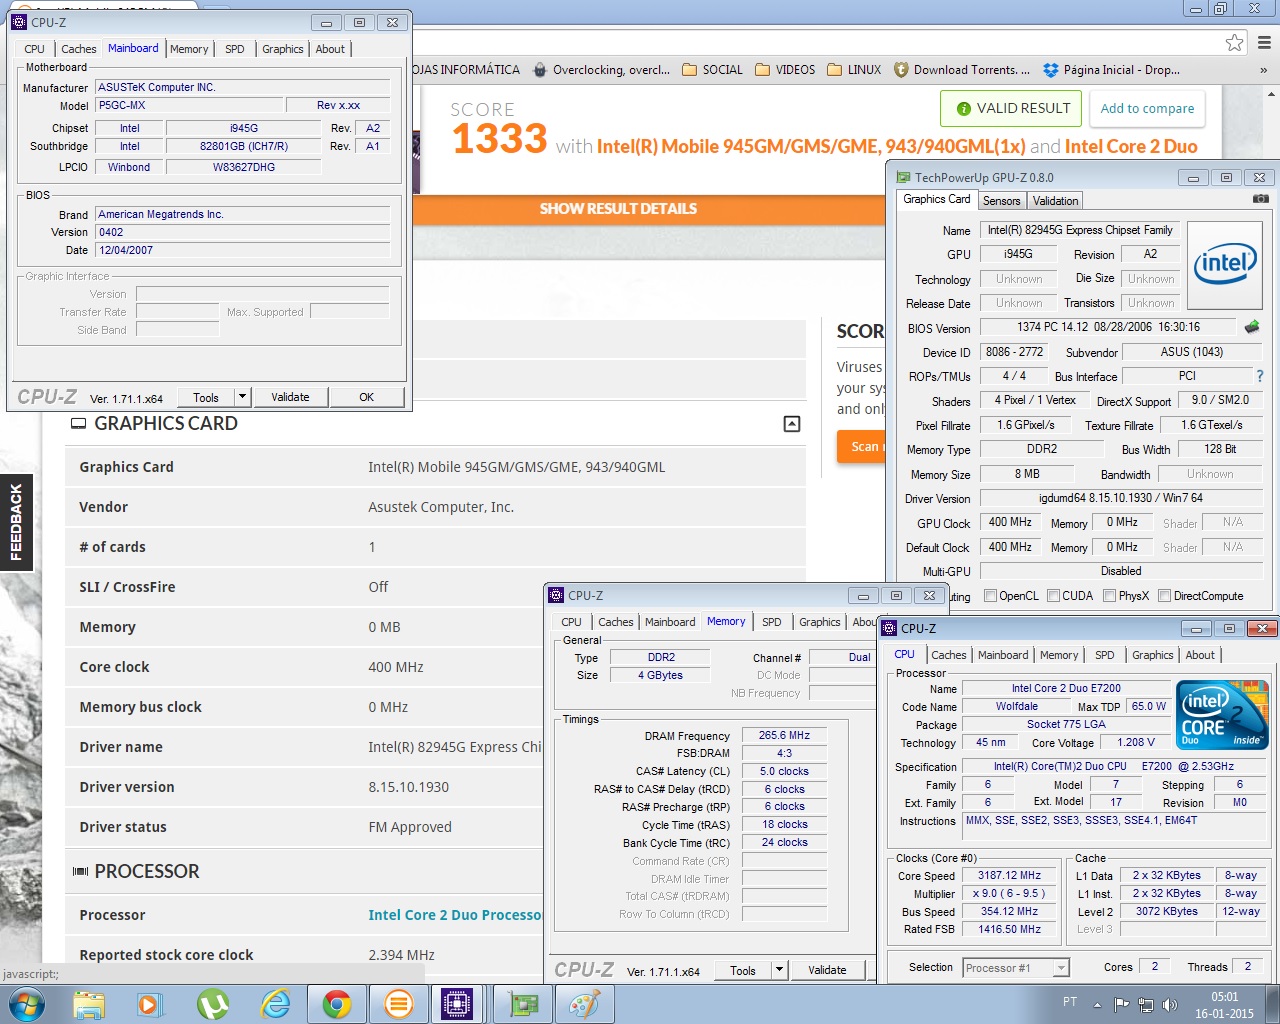Enable the PhysX checkbox
The image size is (1280, 1024).
click(x=1109, y=596)
